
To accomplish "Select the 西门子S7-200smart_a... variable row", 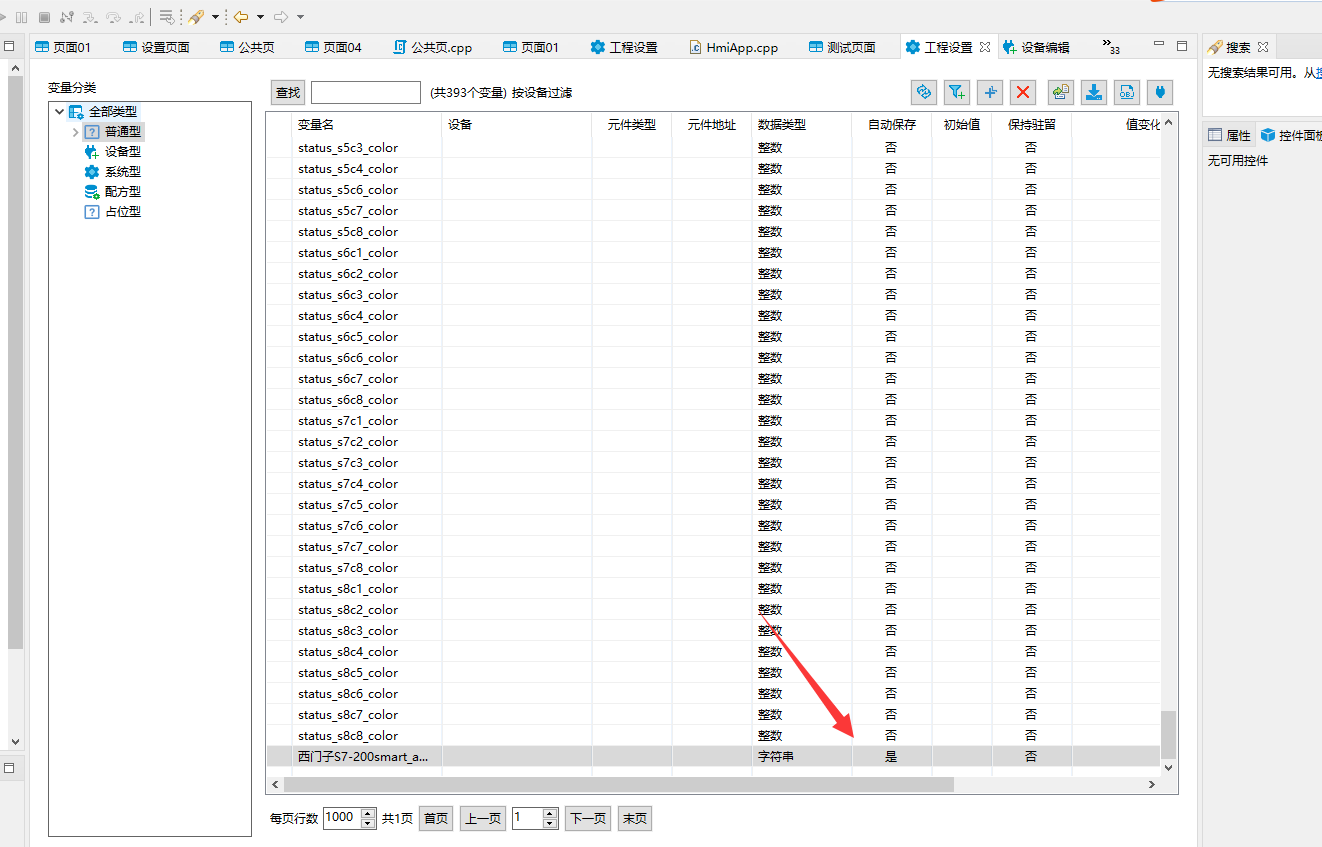I will click(713, 757).
